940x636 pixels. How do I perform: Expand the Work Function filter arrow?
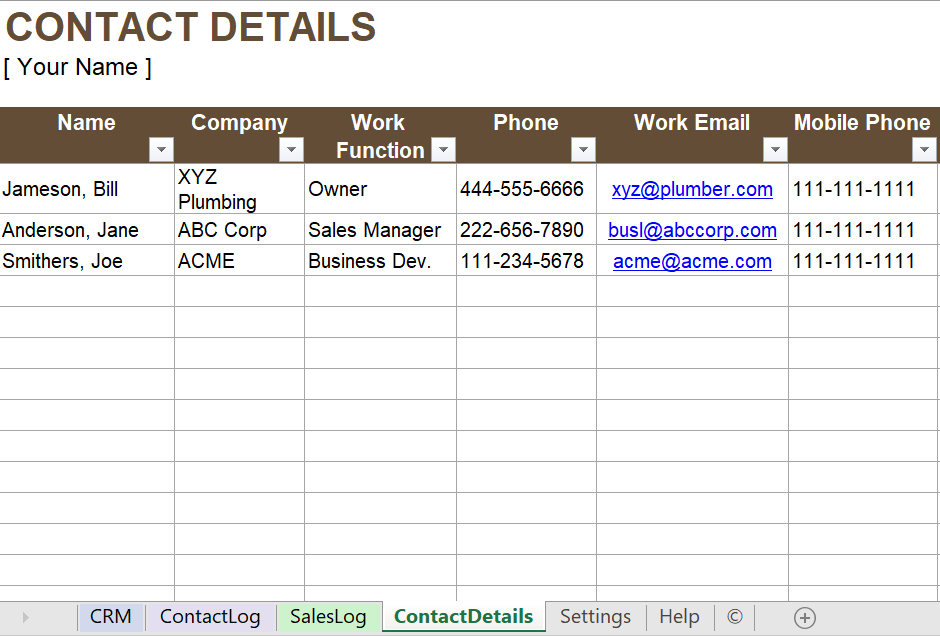point(444,150)
